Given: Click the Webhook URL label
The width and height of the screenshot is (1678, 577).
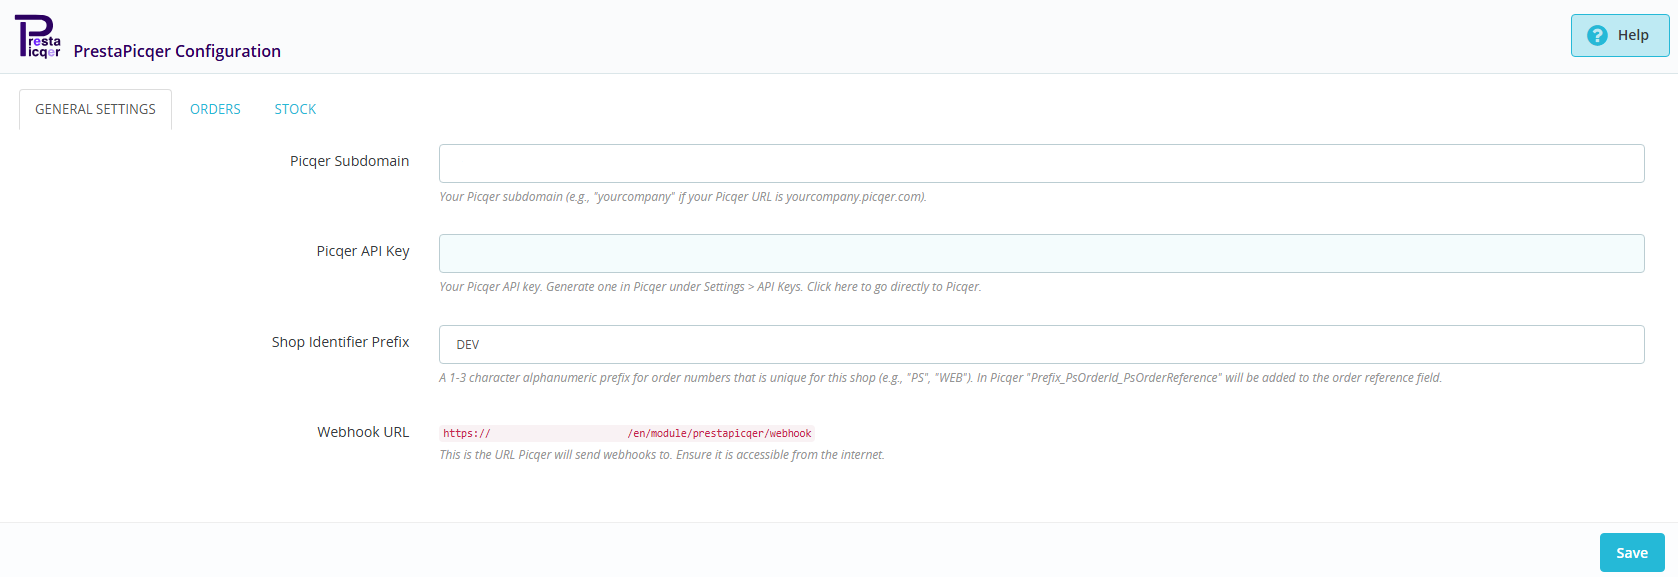Looking at the screenshot, I should click(363, 432).
